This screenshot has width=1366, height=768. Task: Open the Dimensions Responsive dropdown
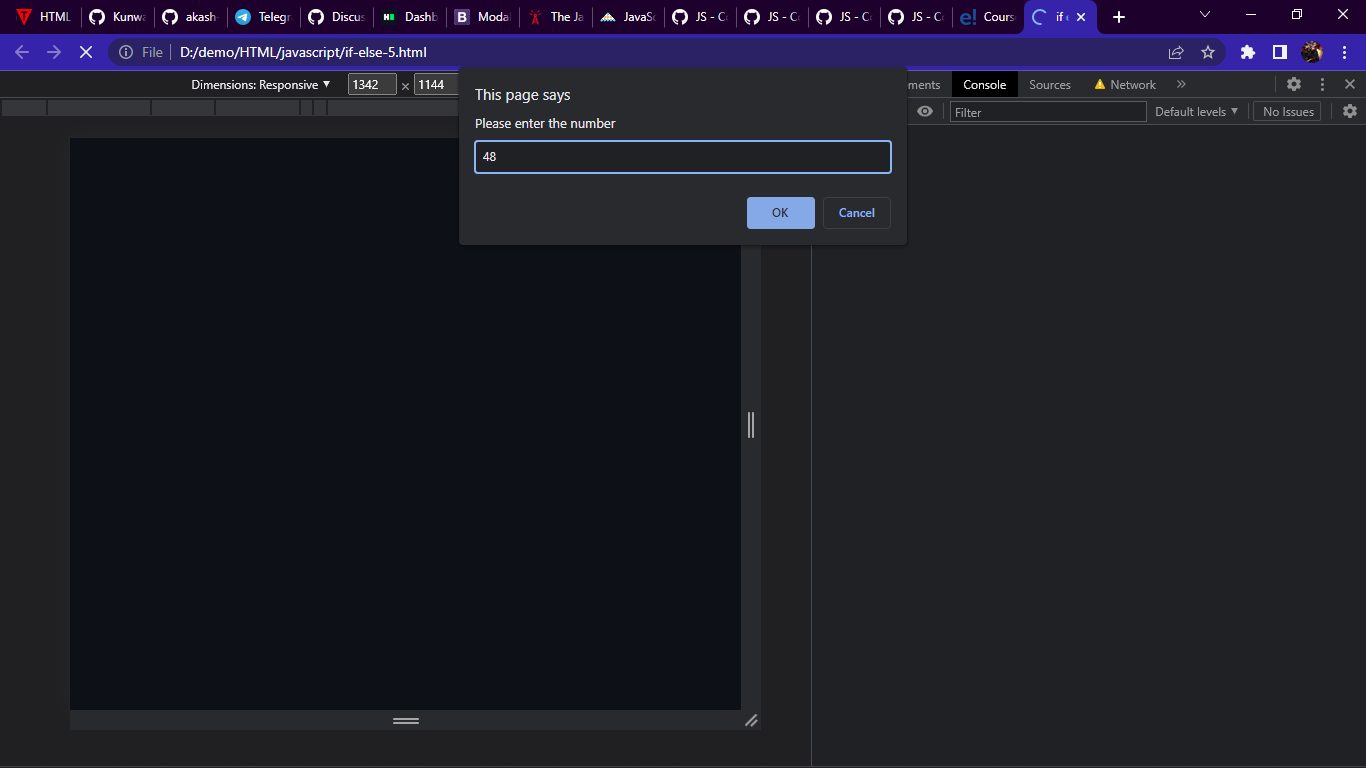tap(262, 84)
